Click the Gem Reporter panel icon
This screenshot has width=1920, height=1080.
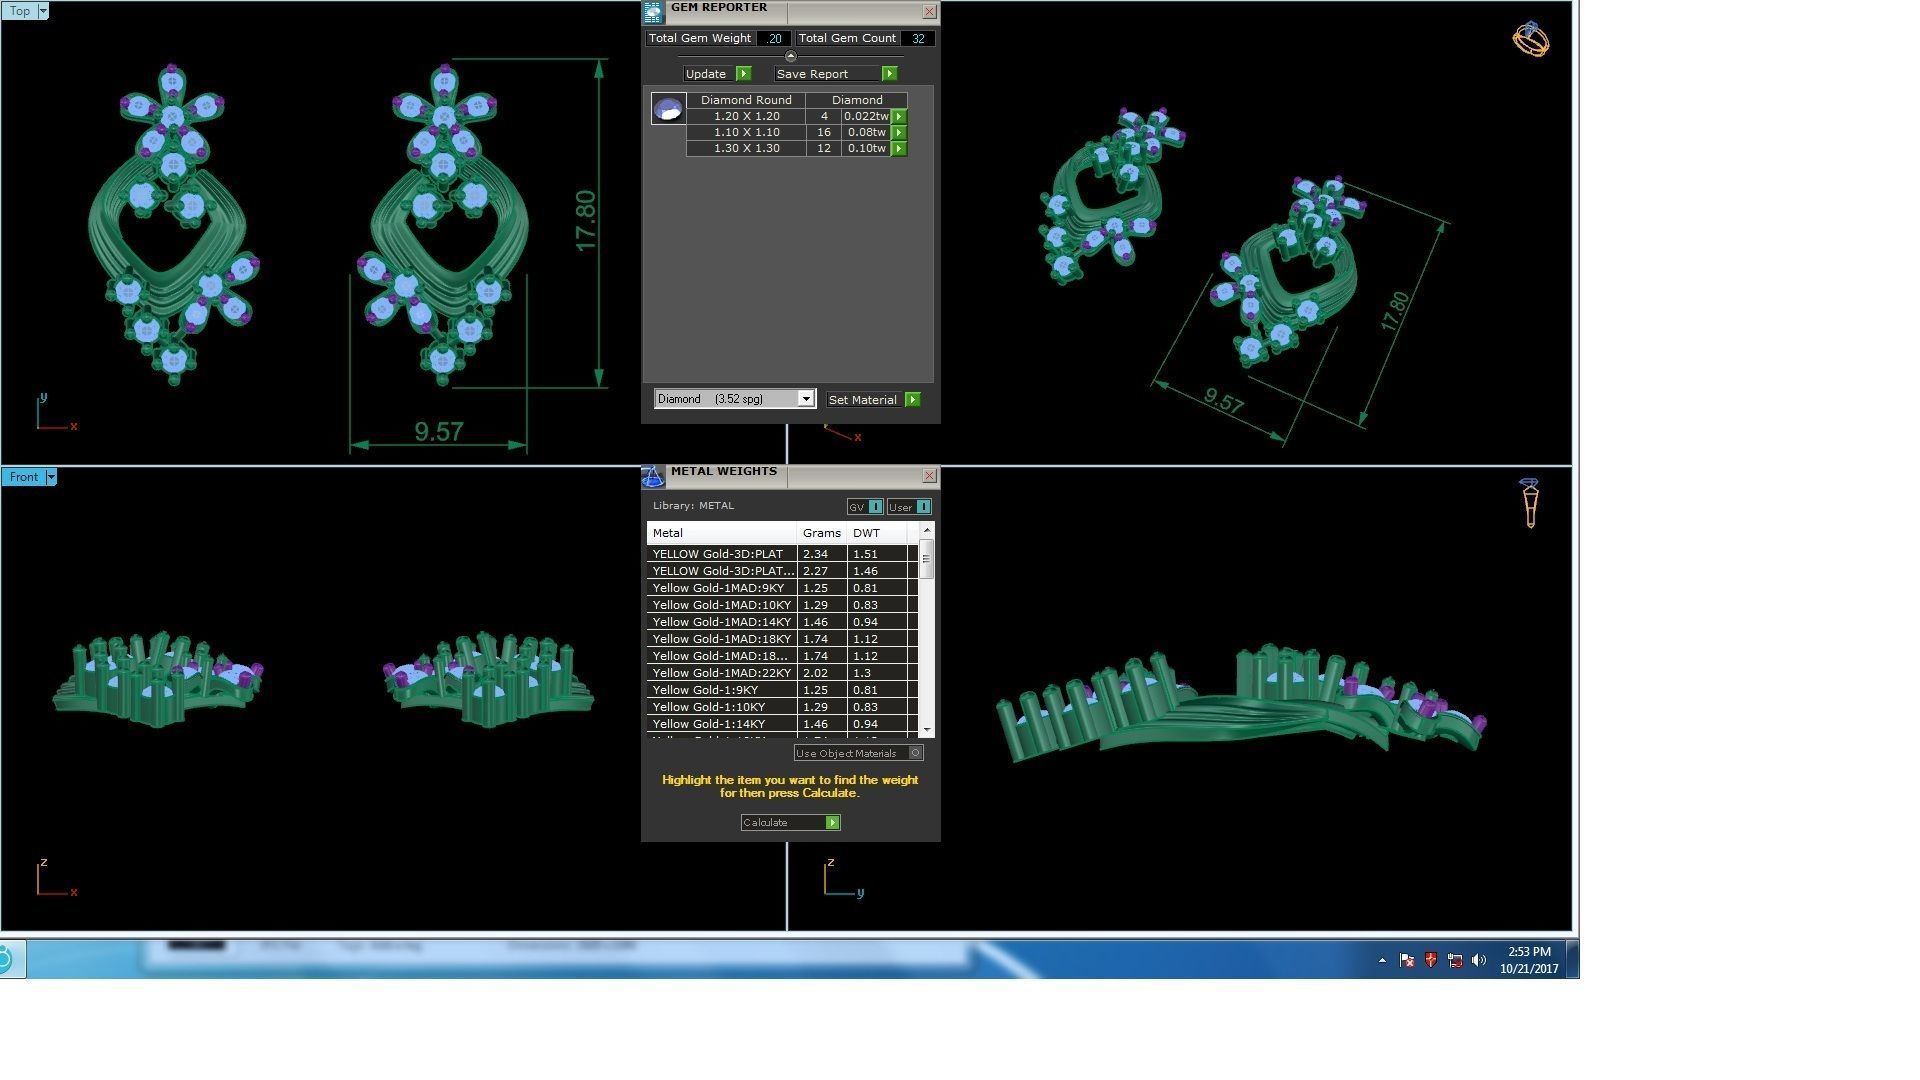(x=653, y=12)
